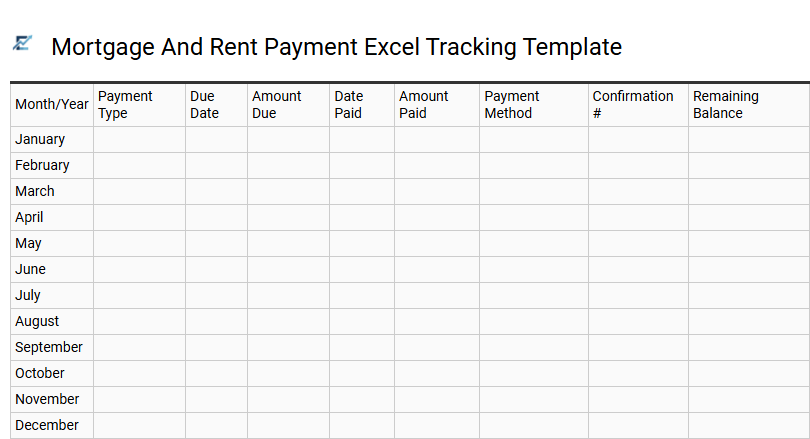Click the August Remaining Balance cell
Screen dimensions: 810x439
tap(750, 321)
